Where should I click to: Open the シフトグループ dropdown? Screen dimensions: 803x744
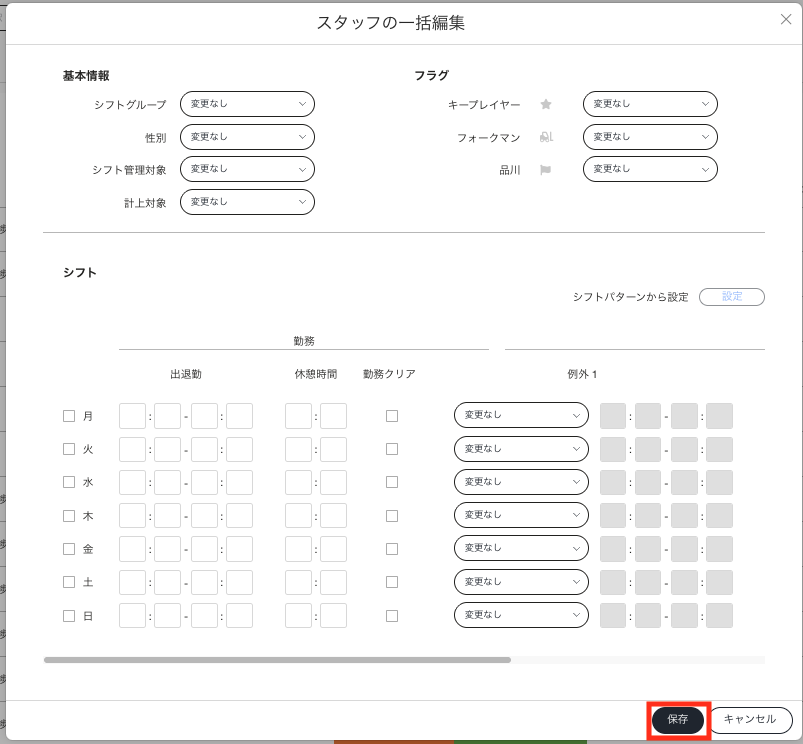pyautogui.click(x=247, y=104)
